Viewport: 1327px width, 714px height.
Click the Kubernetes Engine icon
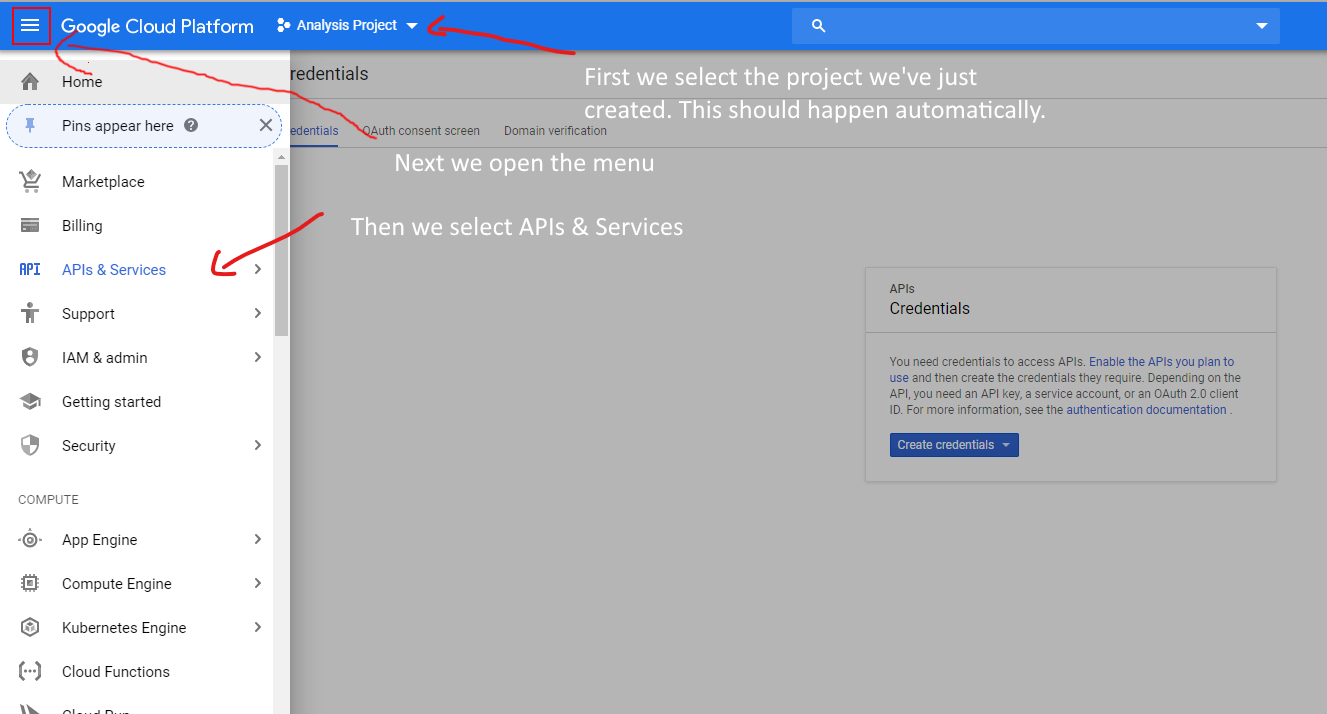[30, 628]
